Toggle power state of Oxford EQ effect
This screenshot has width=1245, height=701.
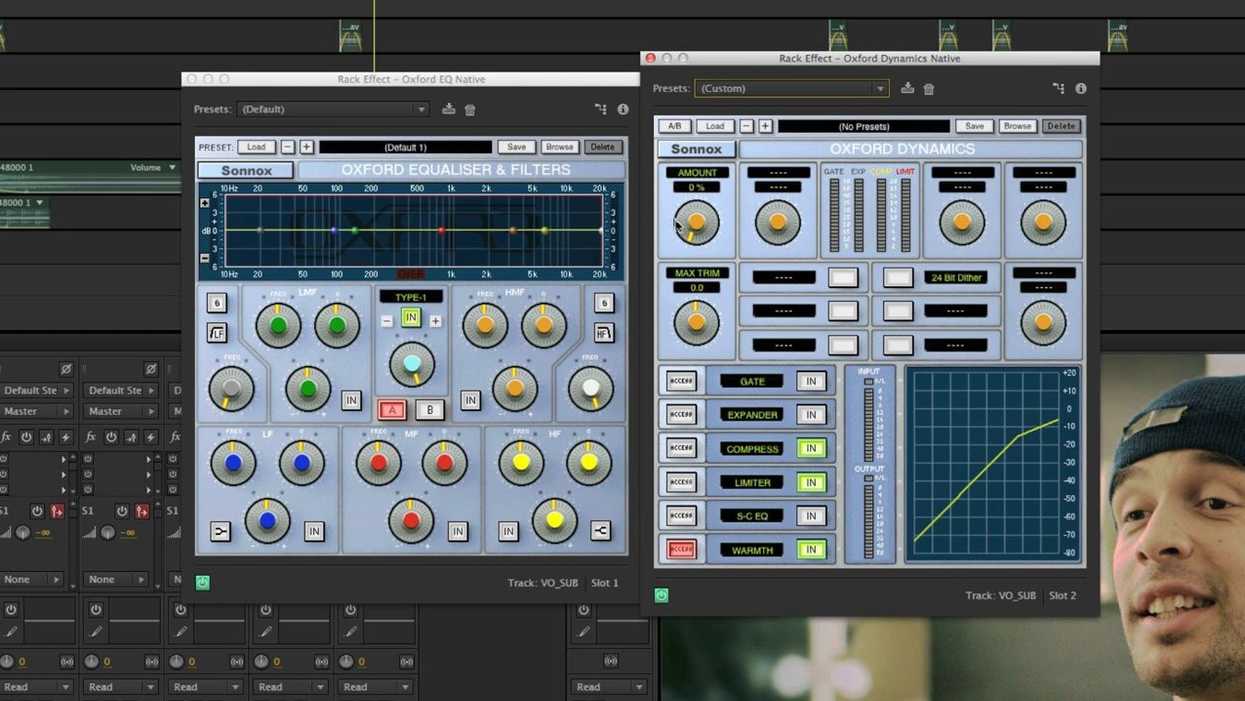point(203,582)
